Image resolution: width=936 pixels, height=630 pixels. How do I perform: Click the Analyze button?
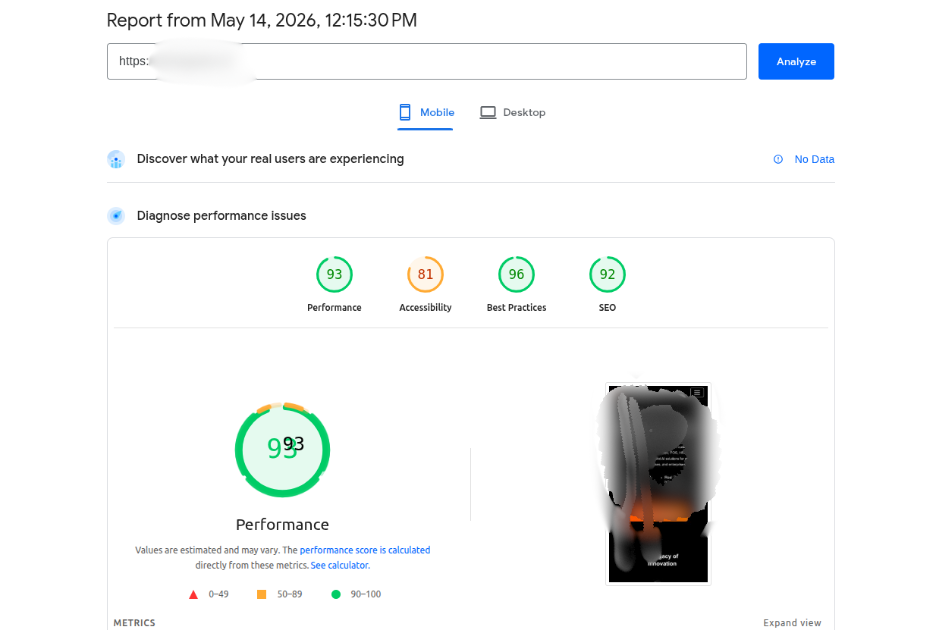(796, 61)
